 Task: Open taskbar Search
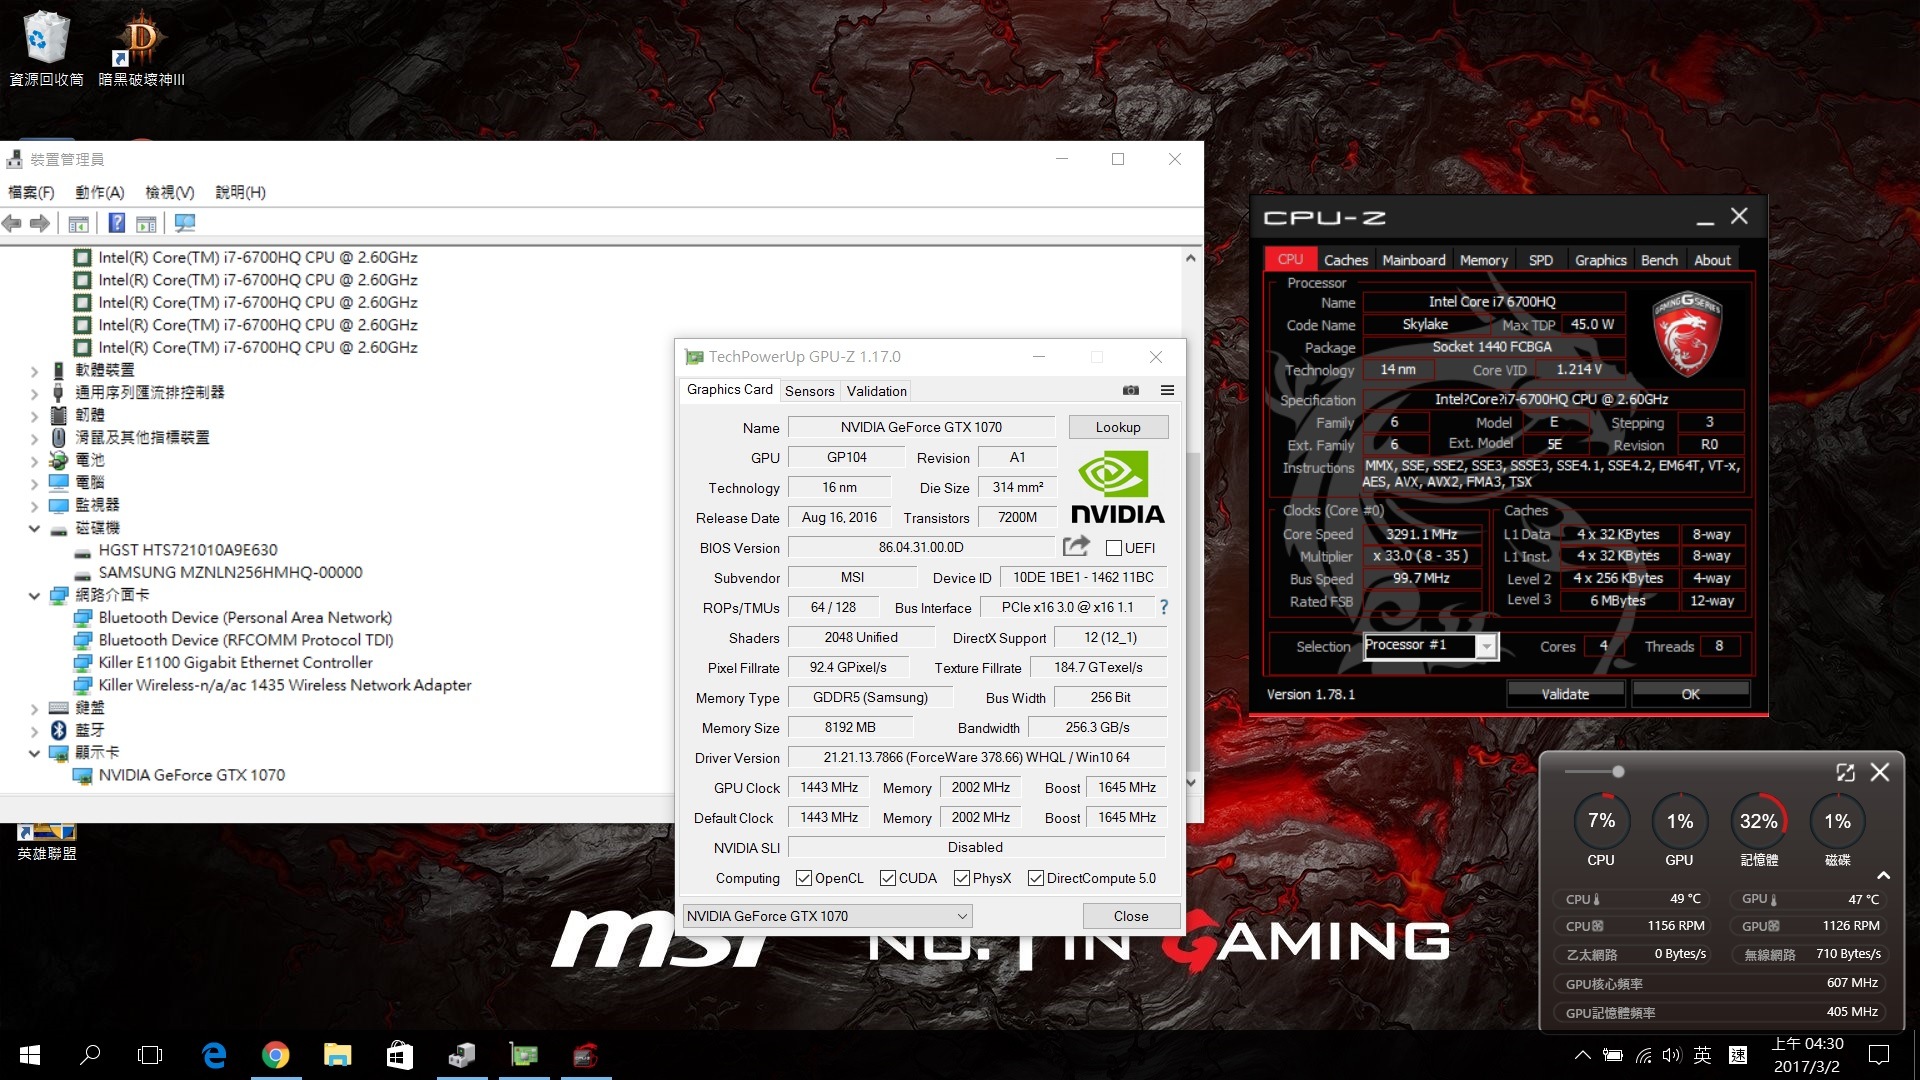pos(90,1055)
